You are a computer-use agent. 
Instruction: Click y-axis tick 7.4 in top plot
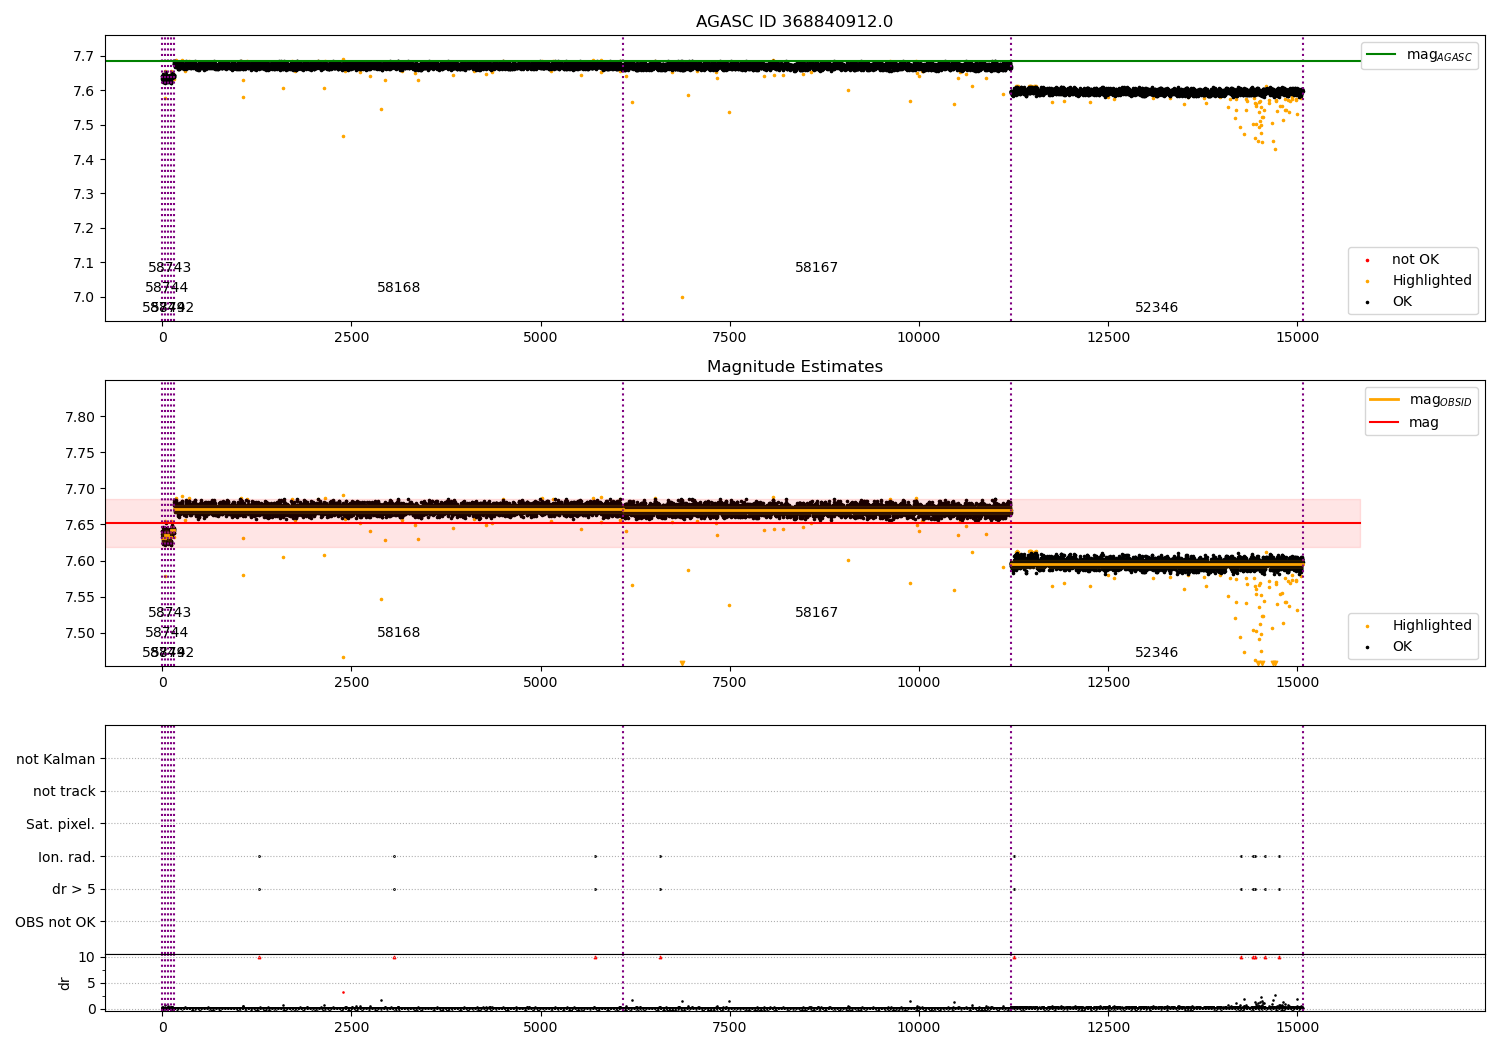tap(86, 160)
